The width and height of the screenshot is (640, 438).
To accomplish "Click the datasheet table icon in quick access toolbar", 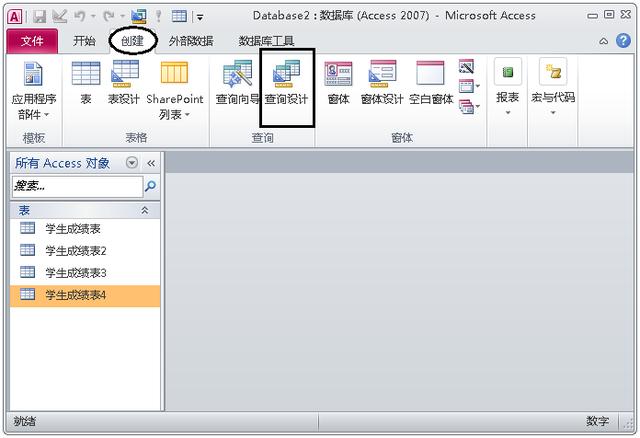I will tap(179, 17).
